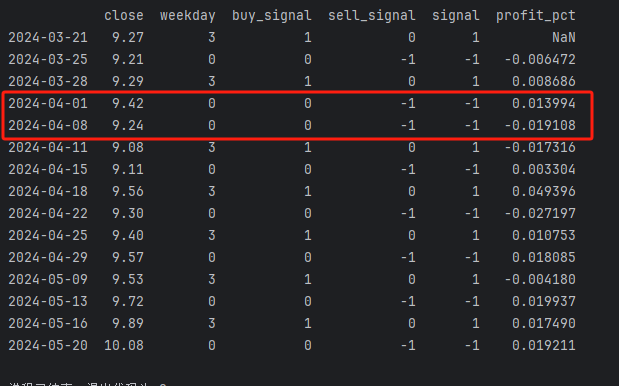Click the date 2024-04-18
Image resolution: width=619 pixels, height=386 pixels.
tap(48, 191)
